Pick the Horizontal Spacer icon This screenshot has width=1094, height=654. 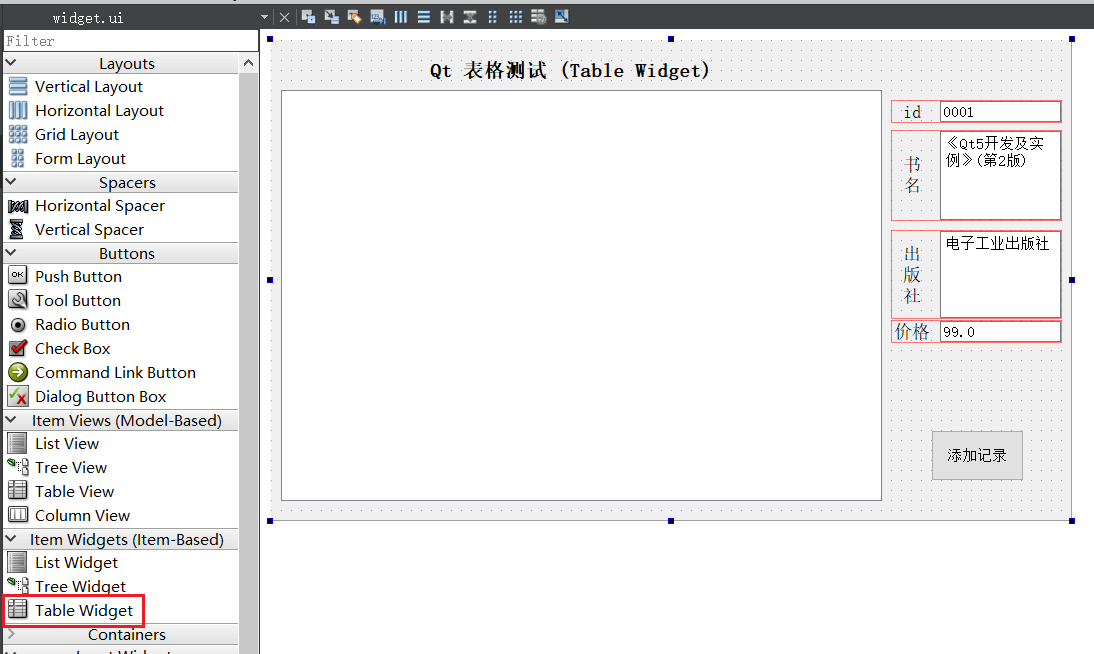tap(18, 206)
